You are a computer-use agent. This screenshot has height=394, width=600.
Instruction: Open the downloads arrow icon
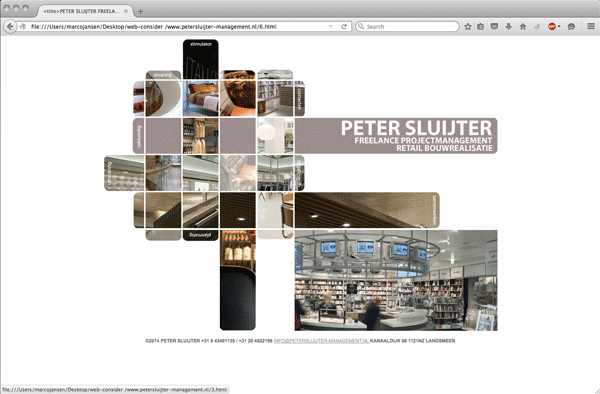(509, 26)
